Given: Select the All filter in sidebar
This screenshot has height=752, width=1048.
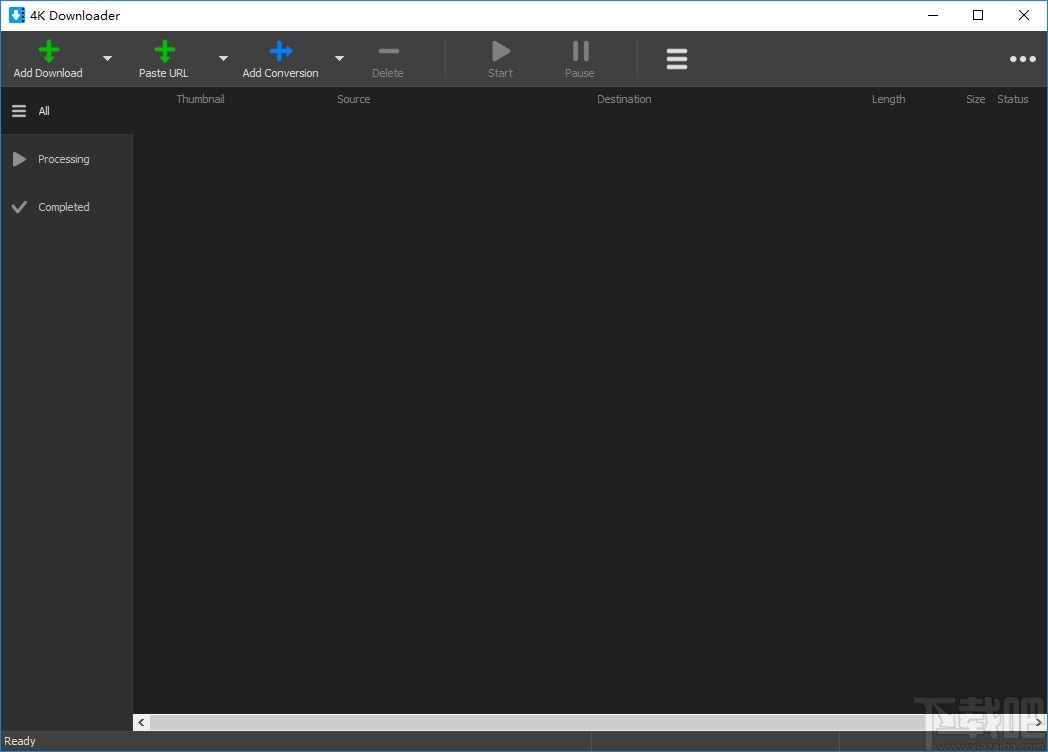Looking at the screenshot, I should pyautogui.click(x=42, y=110).
